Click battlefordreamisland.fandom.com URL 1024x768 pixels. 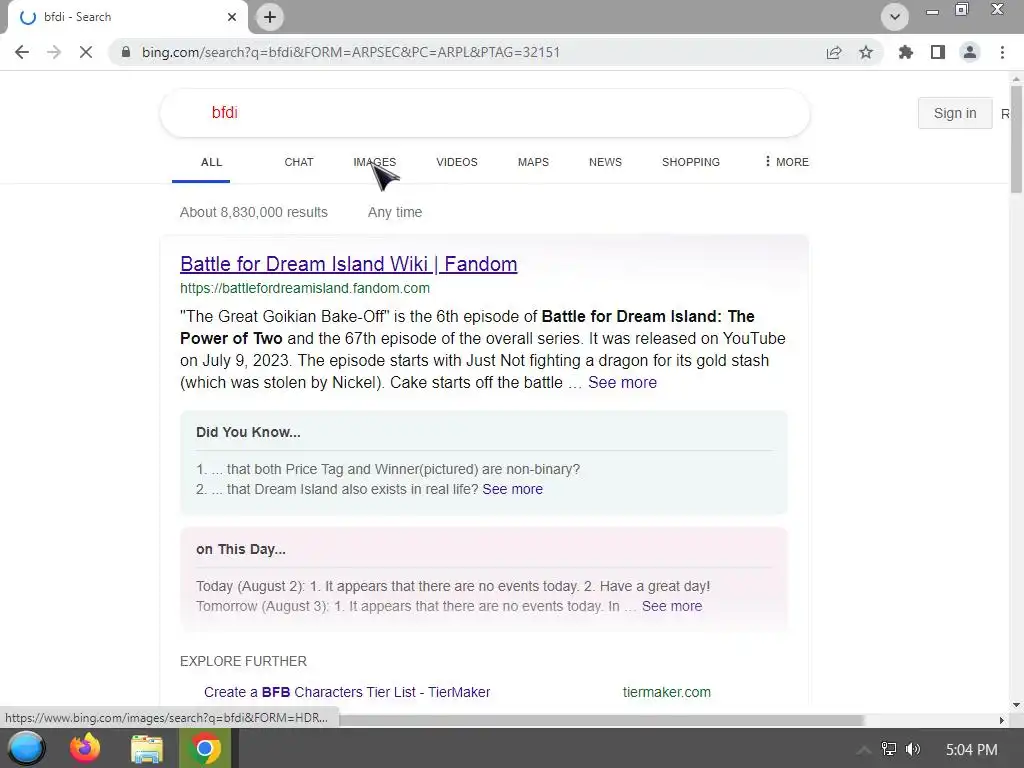(x=304, y=288)
